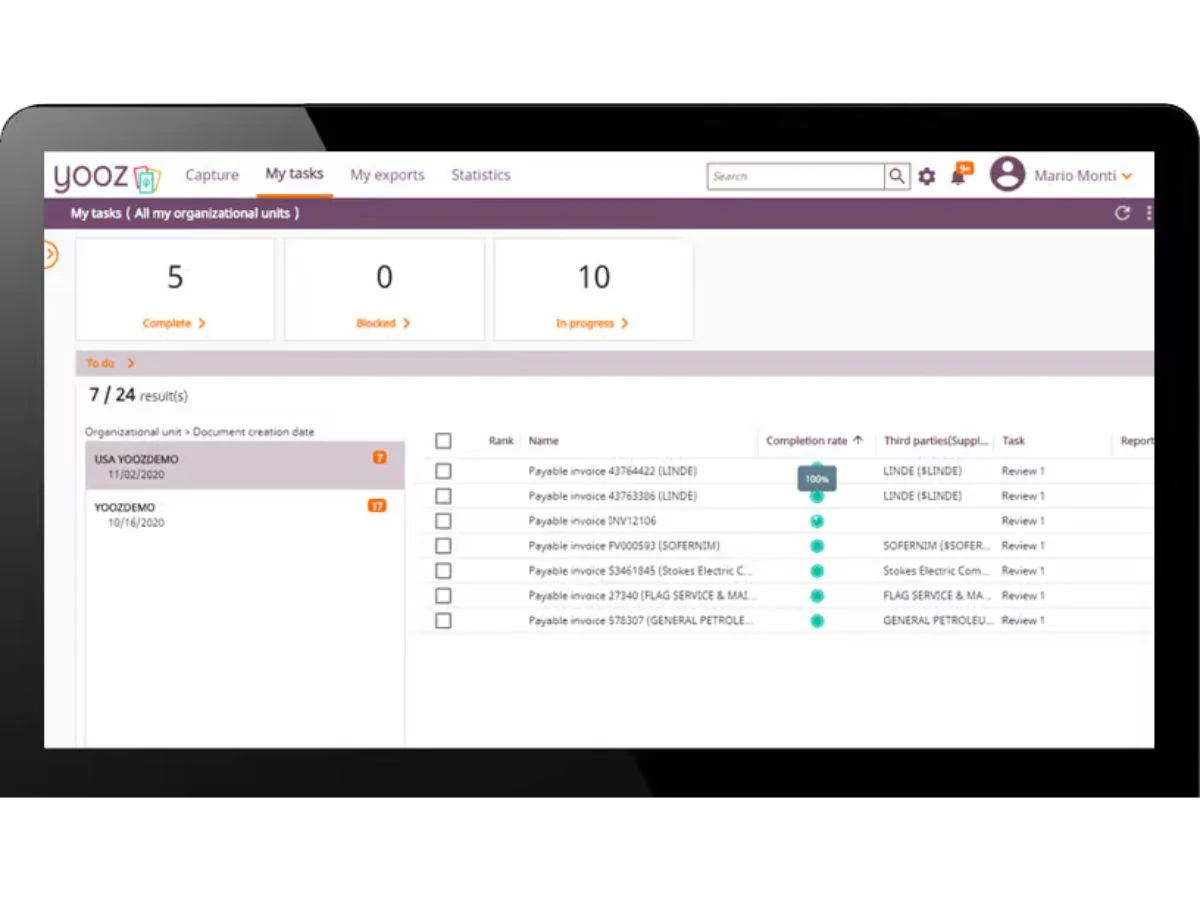Refresh the My tasks list
Image resolution: width=1200 pixels, height=900 pixels.
pos(1122,213)
